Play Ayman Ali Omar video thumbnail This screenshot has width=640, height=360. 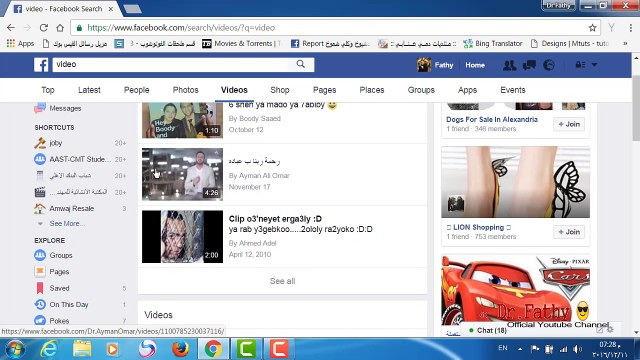pos(182,174)
